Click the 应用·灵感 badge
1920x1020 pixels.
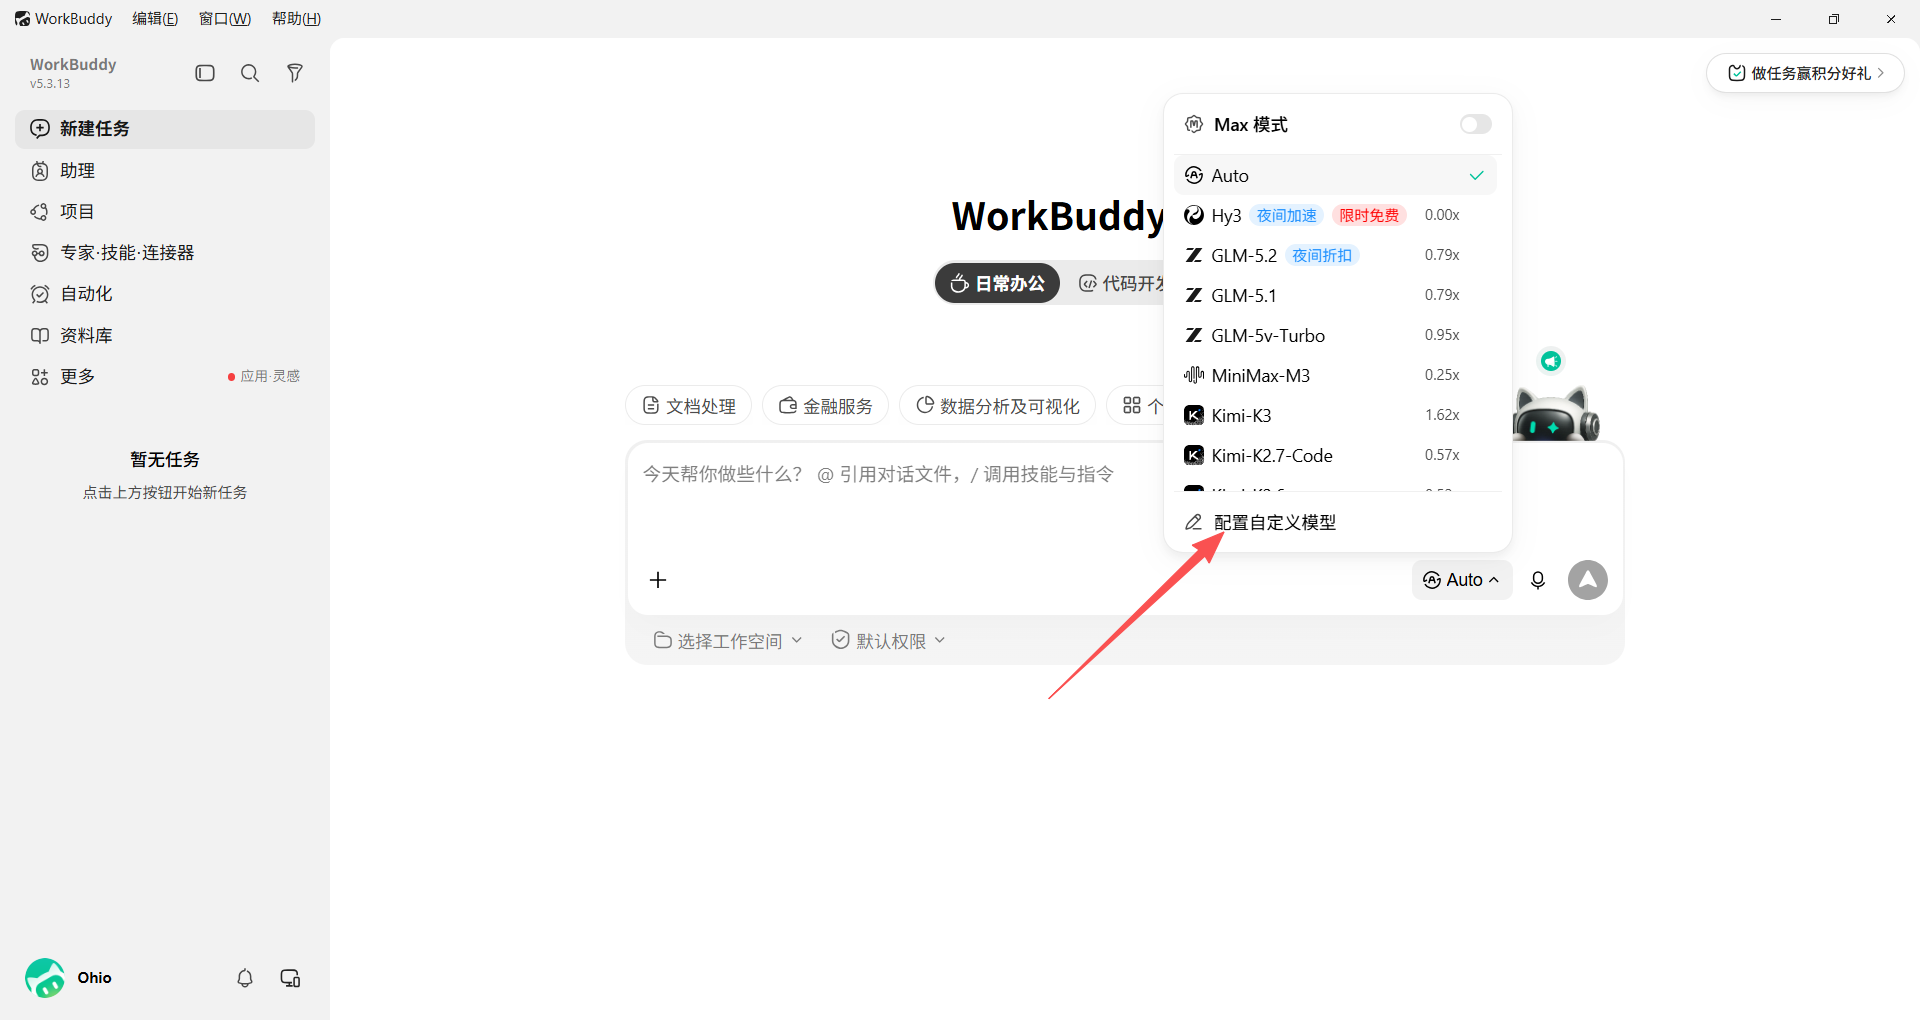(264, 376)
